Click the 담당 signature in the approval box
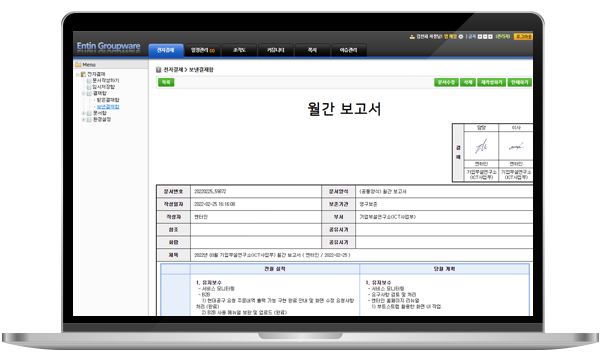600x360 pixels. pyautogui.click(x=481, y=146)
